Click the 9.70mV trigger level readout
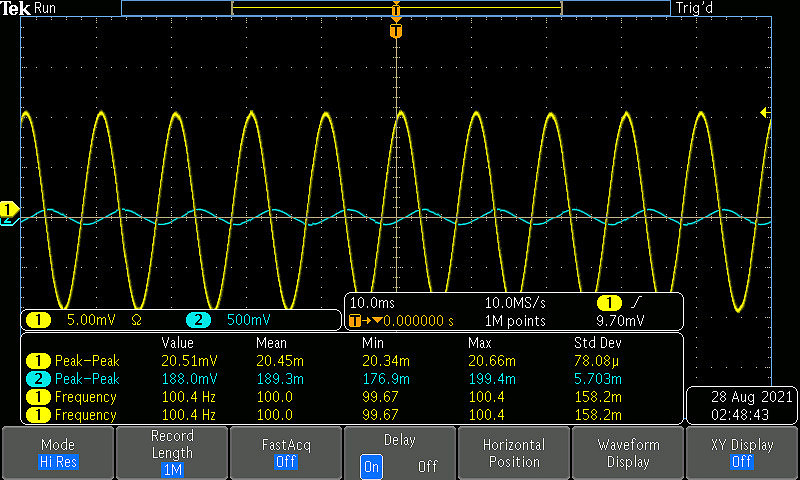 pyautogui.click(x=620, y=321)
